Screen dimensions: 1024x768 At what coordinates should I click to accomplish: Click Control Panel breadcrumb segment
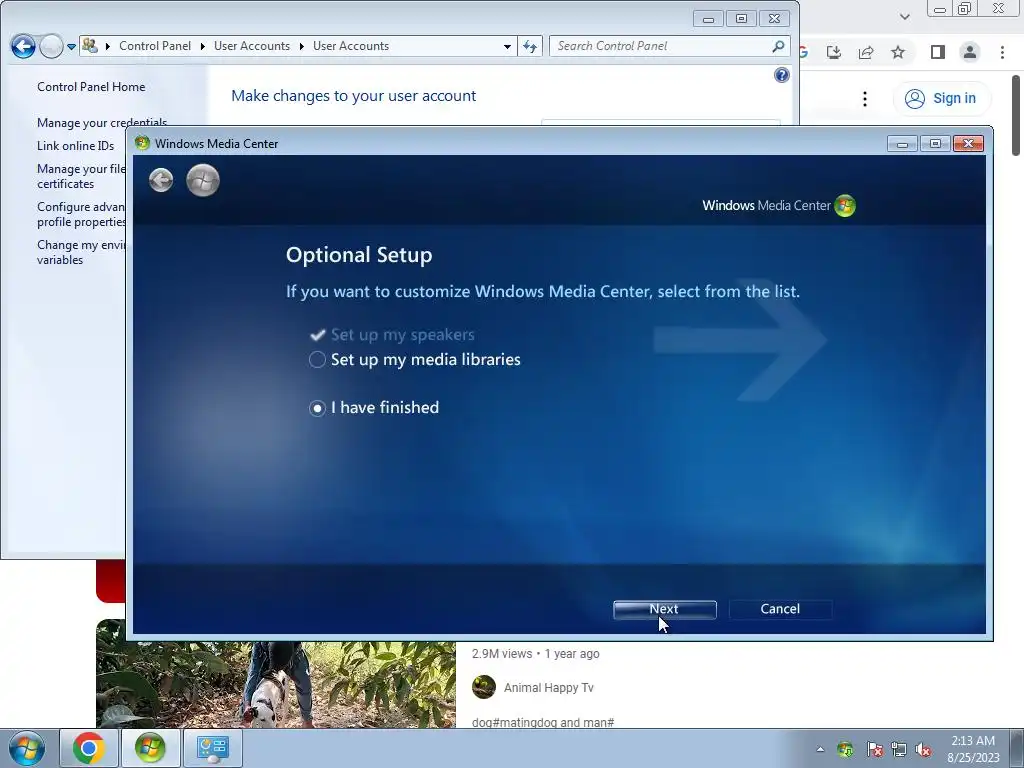click(x=155, y=46)
